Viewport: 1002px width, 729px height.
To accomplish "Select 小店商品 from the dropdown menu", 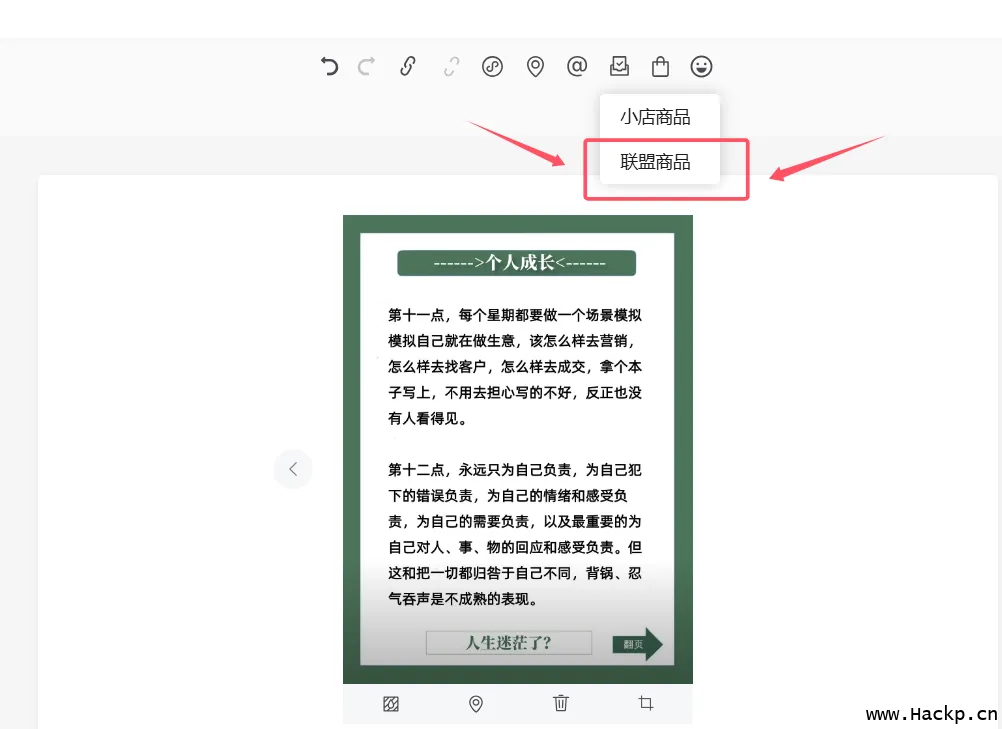I will pos(656,117).
